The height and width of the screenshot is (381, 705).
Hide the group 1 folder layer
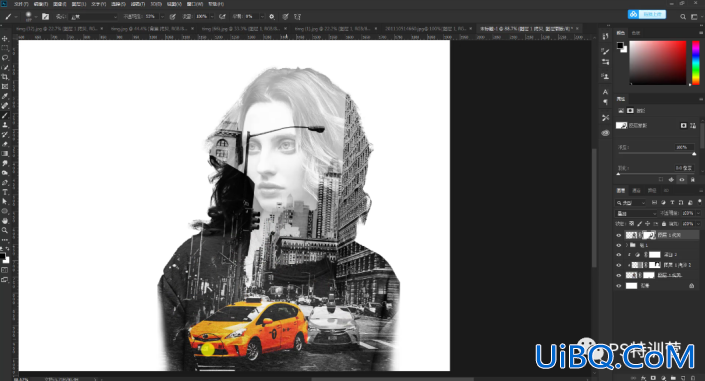(x=619, y=245)
